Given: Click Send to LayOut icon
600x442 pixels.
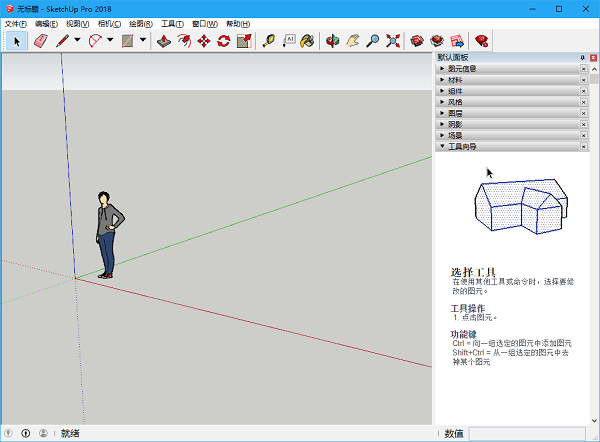Looking at the screenshot, I should click(457, 41).
